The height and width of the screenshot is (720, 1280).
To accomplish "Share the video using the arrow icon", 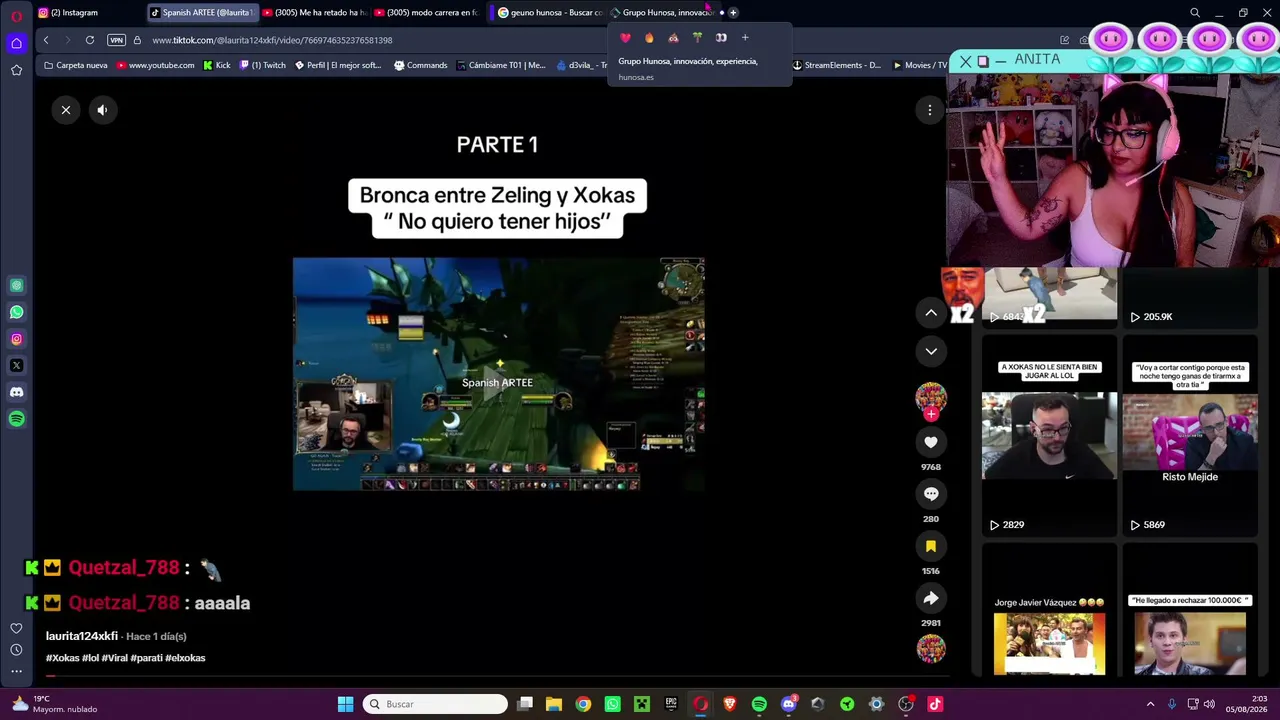I will tap(931, 598).
